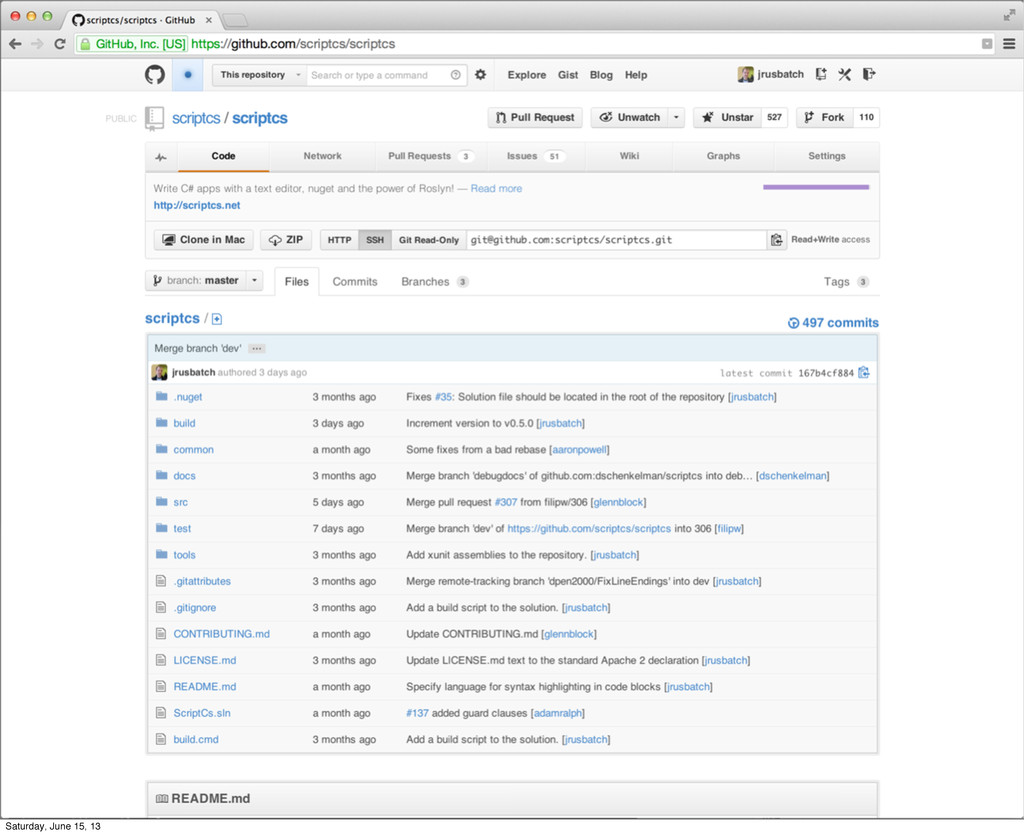Open the Branches subtab
The image size is (1024, 835).
[434, 281]
